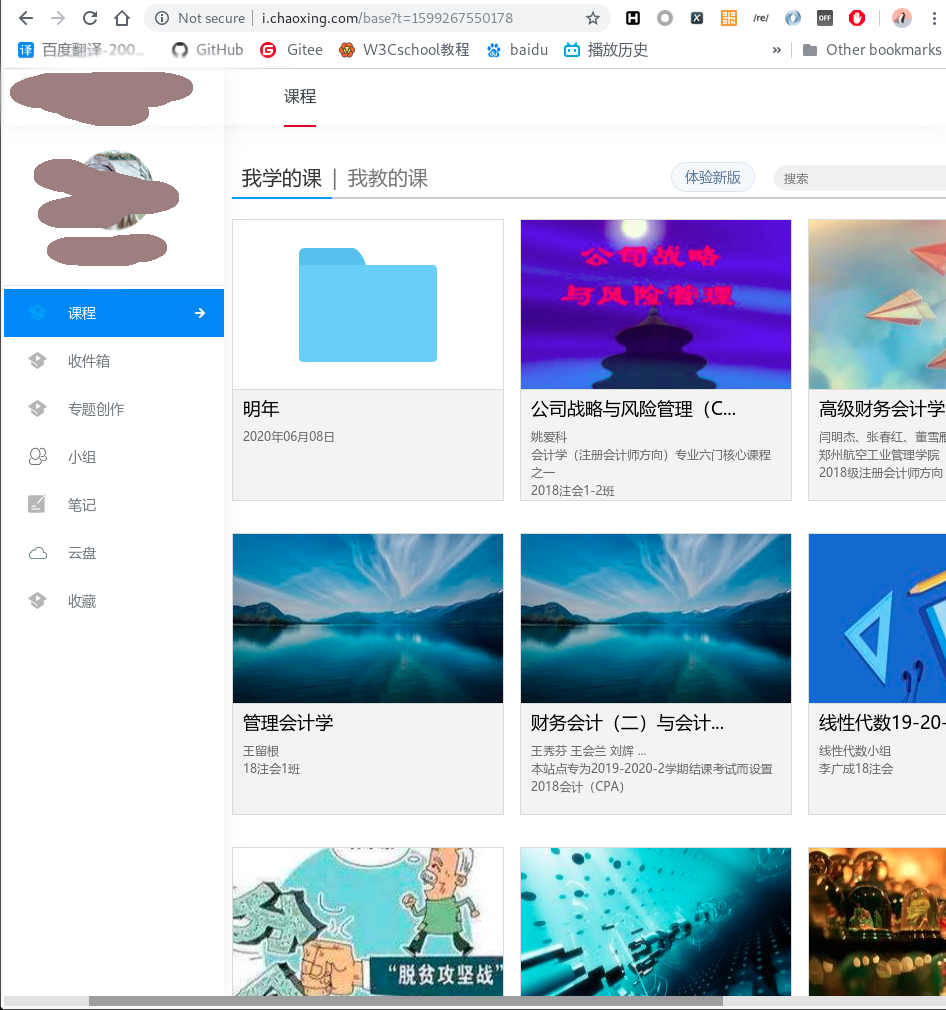Click the 小组 people icon
The width and height of the screenshot is (946, 1010).
coord(38,457)
